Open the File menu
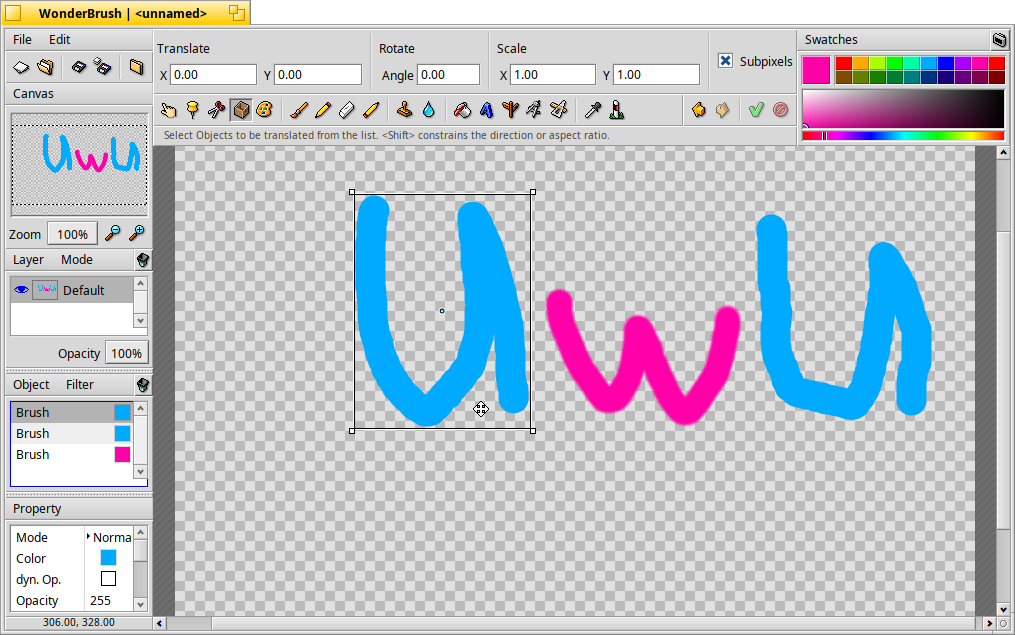The height and width of the screenshot is (635, 1015). [22, 39]
